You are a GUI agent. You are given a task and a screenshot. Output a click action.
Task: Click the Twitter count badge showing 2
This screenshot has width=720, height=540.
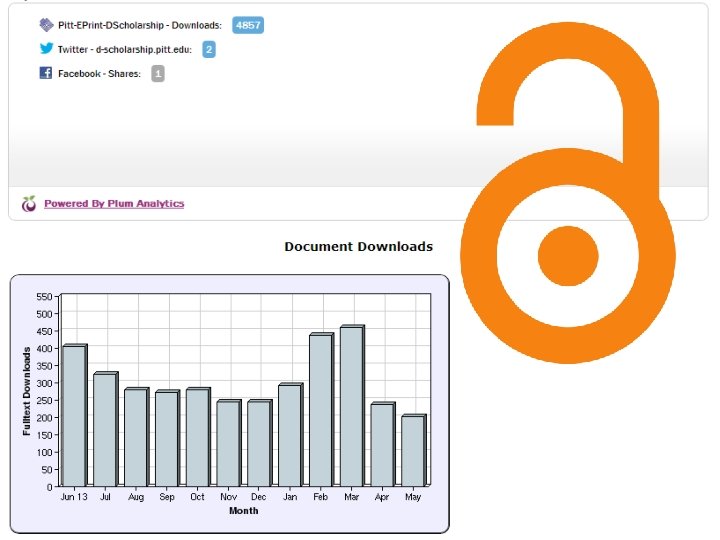pyautogui.click(x=209, y=49)
